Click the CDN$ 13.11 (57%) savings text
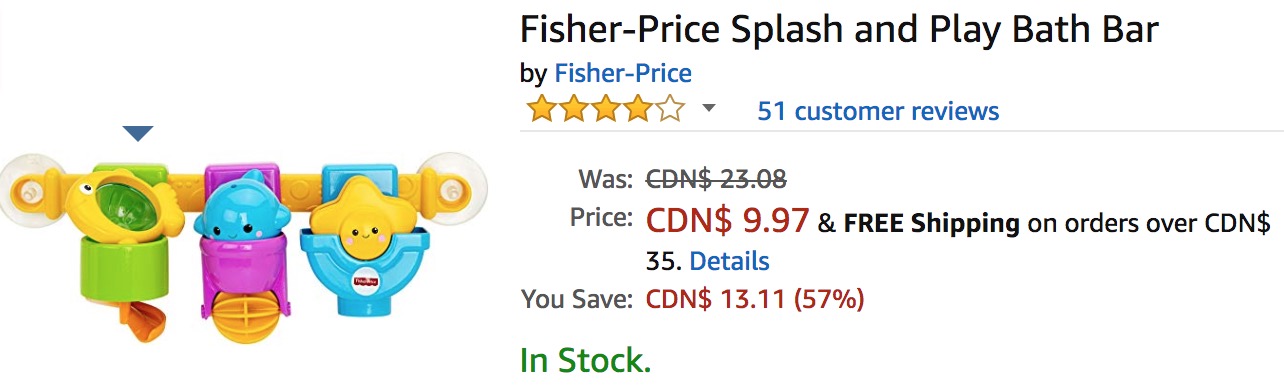The width and height of the screenshot is (1284, 386). pos(755,299)
